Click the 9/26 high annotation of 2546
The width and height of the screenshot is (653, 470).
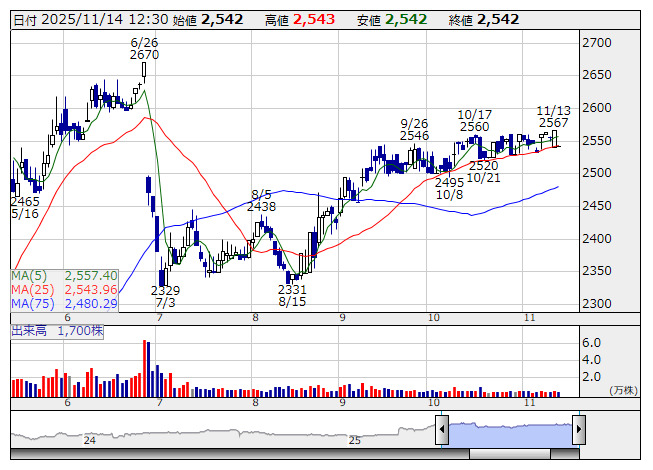click(414, 129)
